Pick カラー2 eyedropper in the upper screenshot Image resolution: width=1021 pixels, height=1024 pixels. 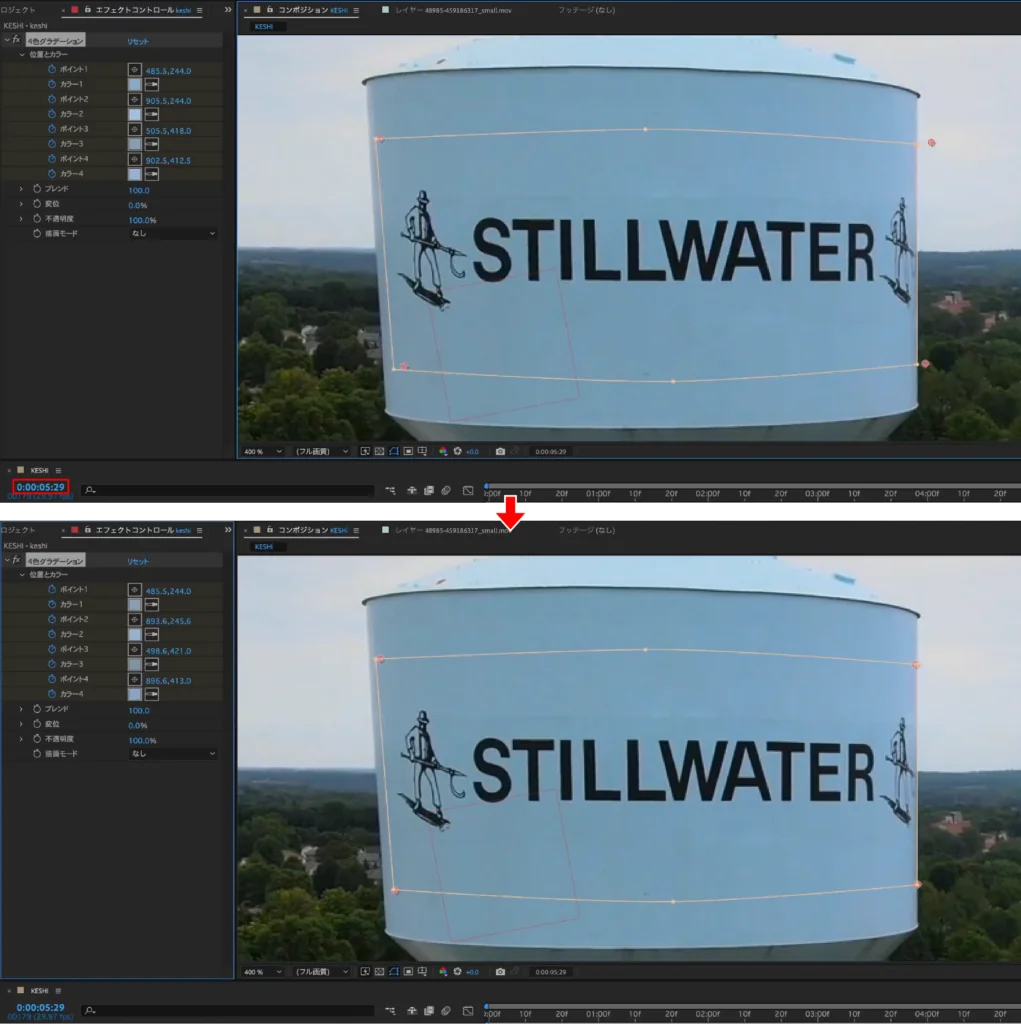tap(152, 114)
